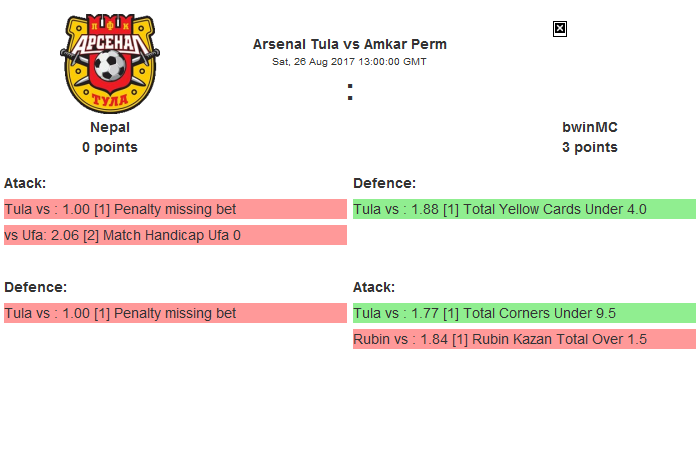Click the Arsenal Tula club crest logo
Viewport: 700px width, 460px height.
click(x=110, y=63)
